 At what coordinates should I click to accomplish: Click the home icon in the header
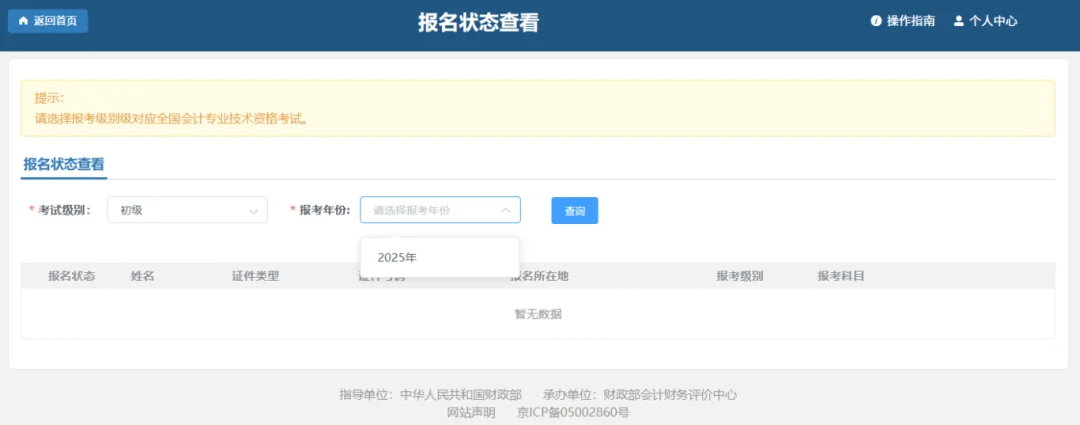pyautogui.click(x=23, y=21)
